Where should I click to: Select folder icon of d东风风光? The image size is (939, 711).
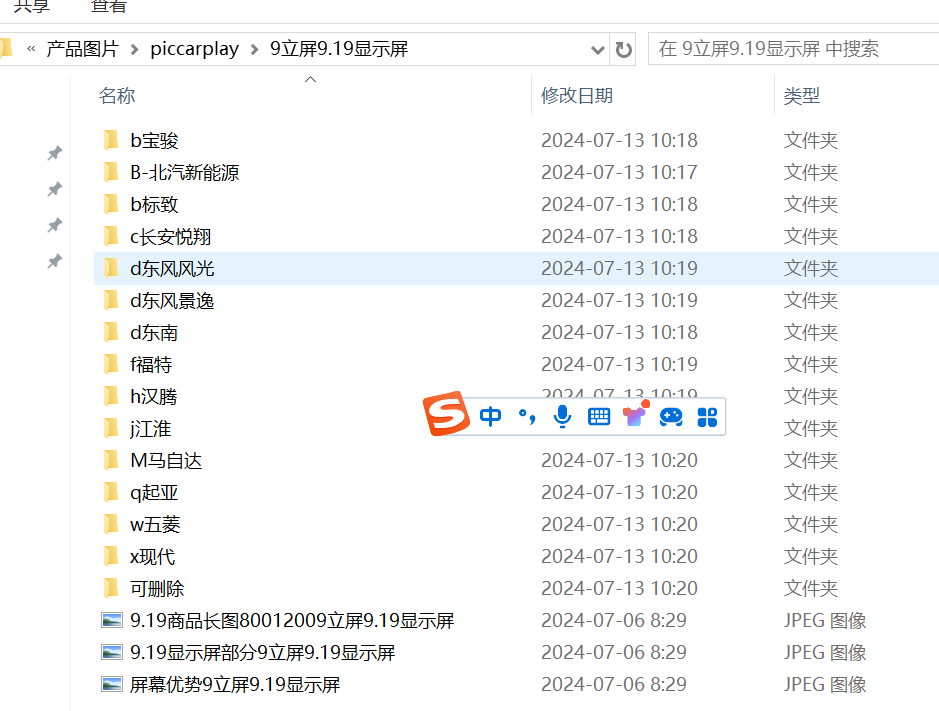[x=111, y=268]
